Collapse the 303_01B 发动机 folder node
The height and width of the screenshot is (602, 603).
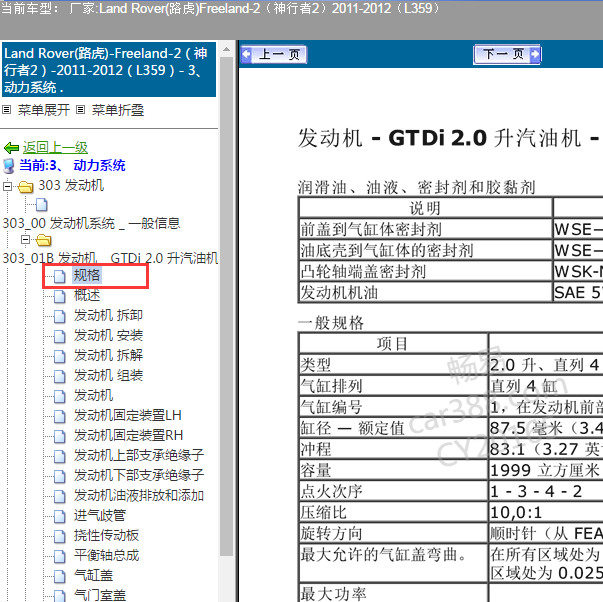[x=25, y=240]
